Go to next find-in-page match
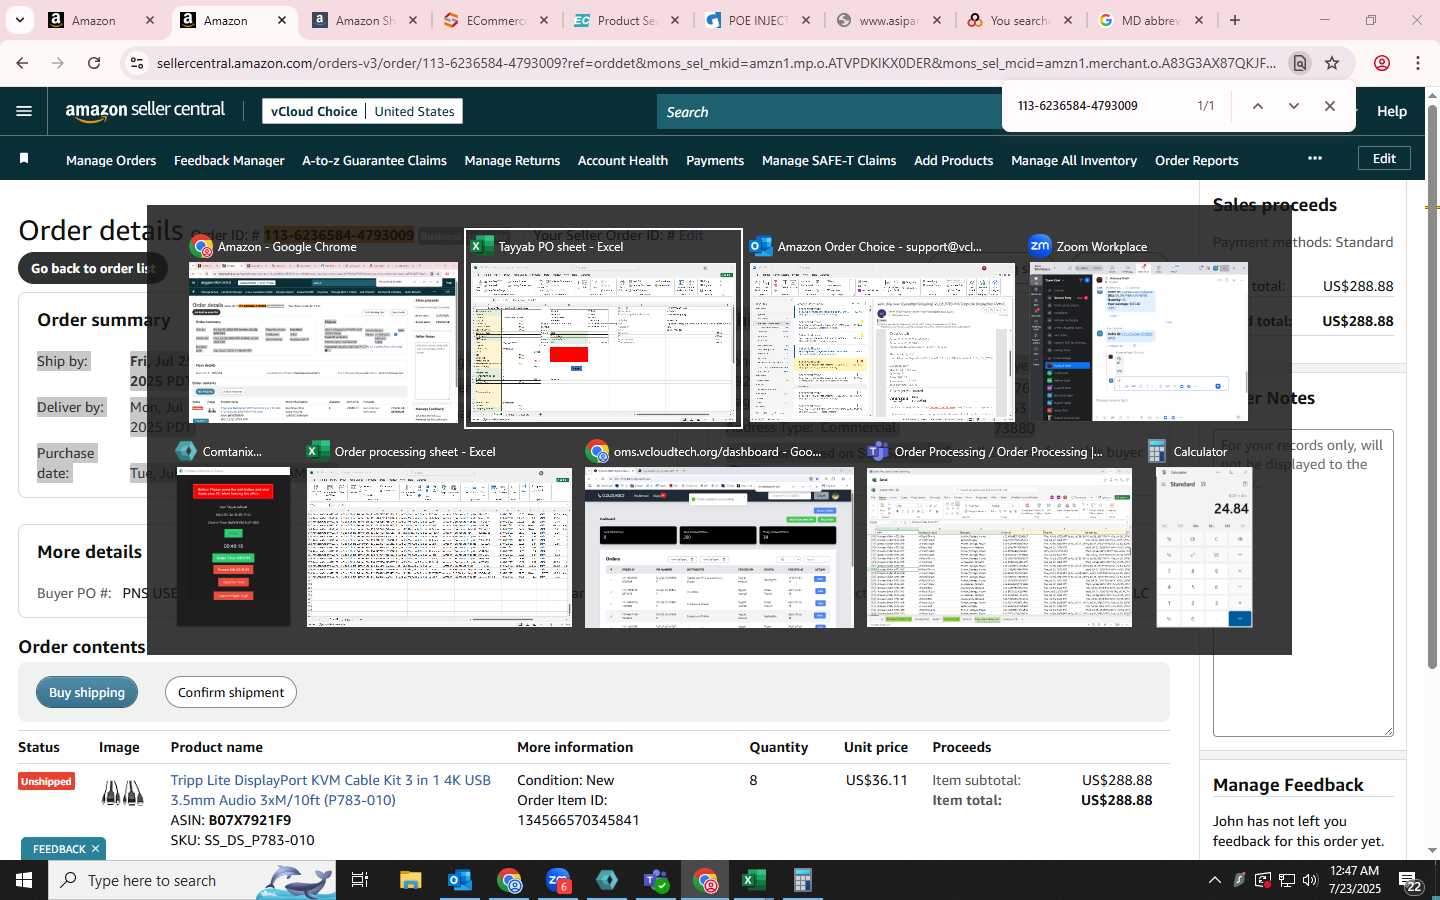 tap(1294, 106)
